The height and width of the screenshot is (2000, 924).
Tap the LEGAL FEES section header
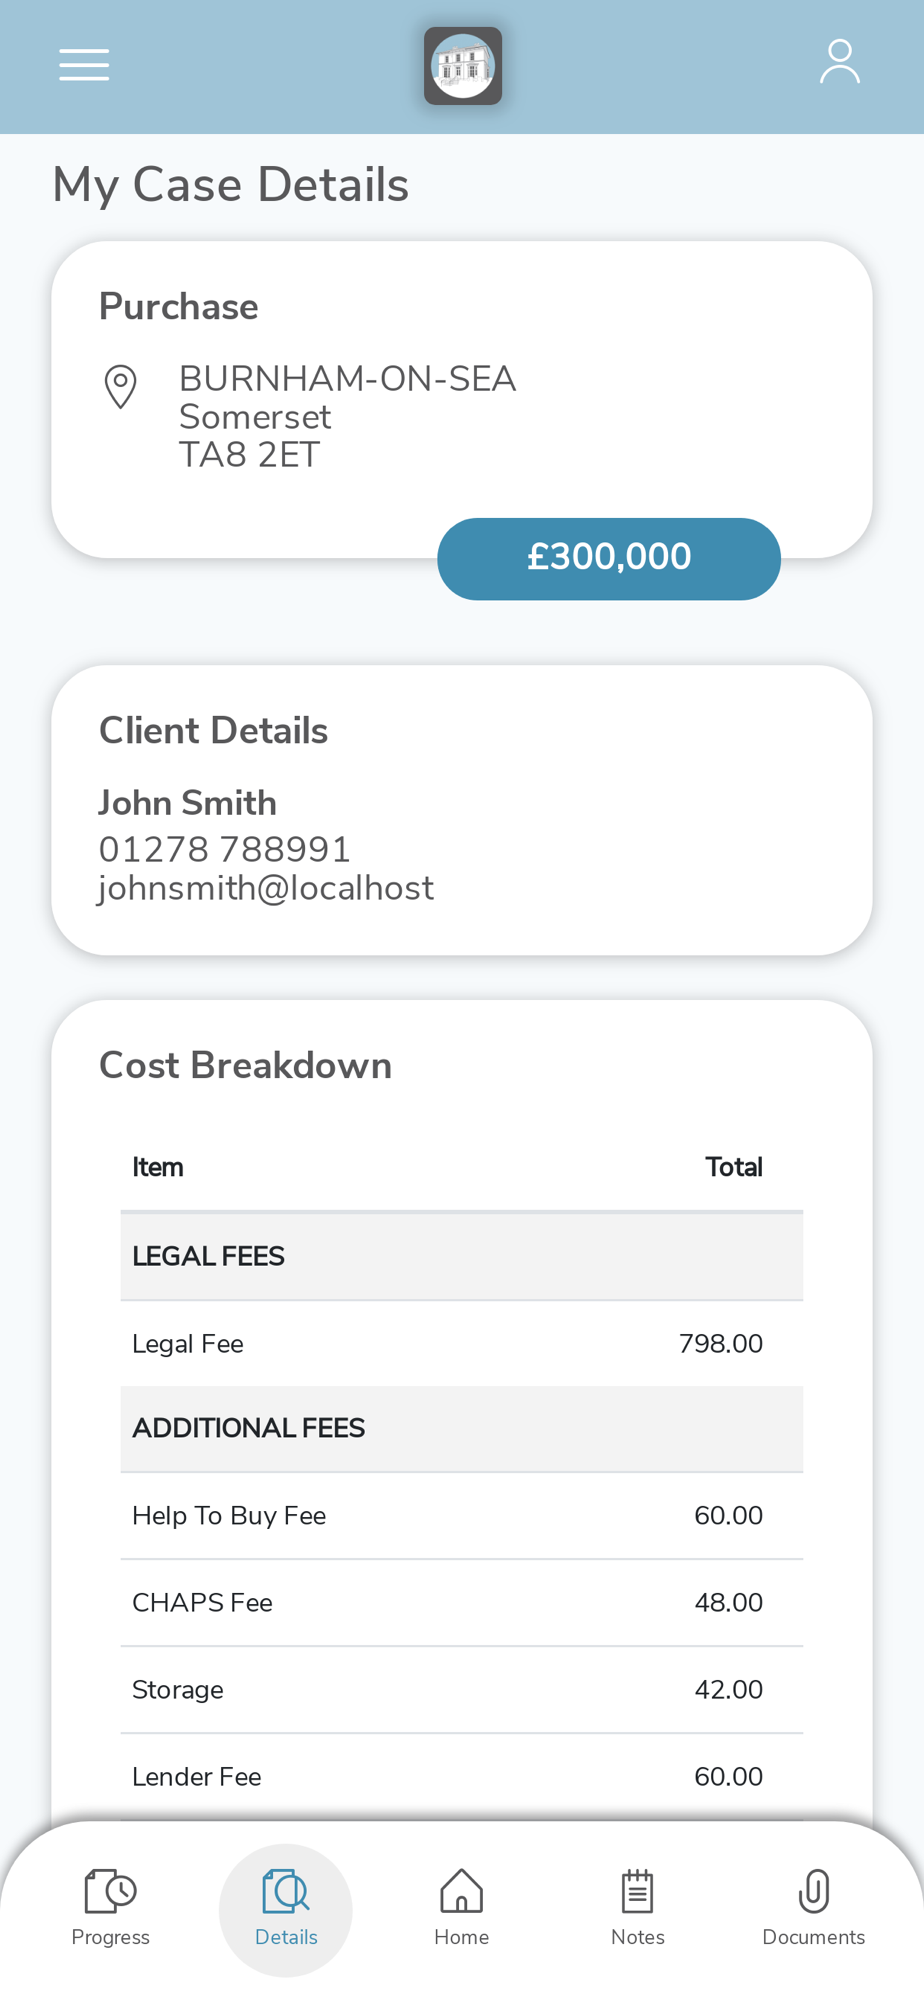[461, 1256]
